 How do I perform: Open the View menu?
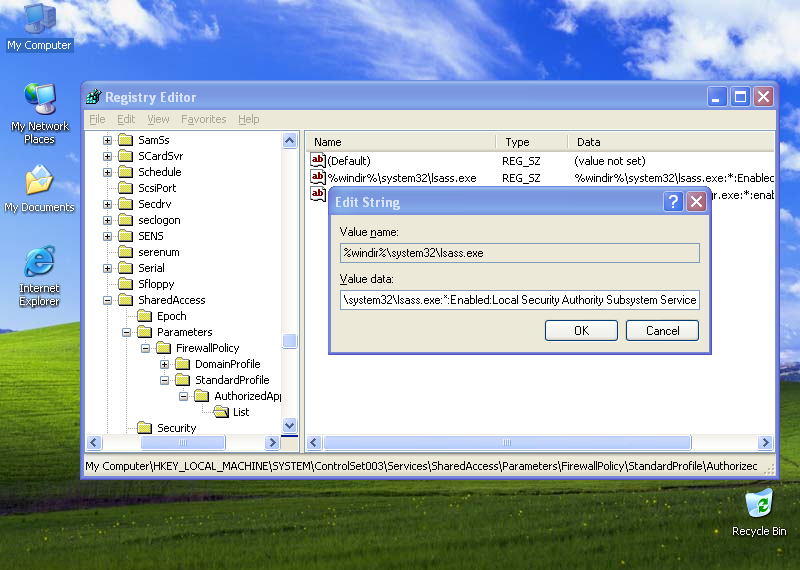(x=158, y=119)
